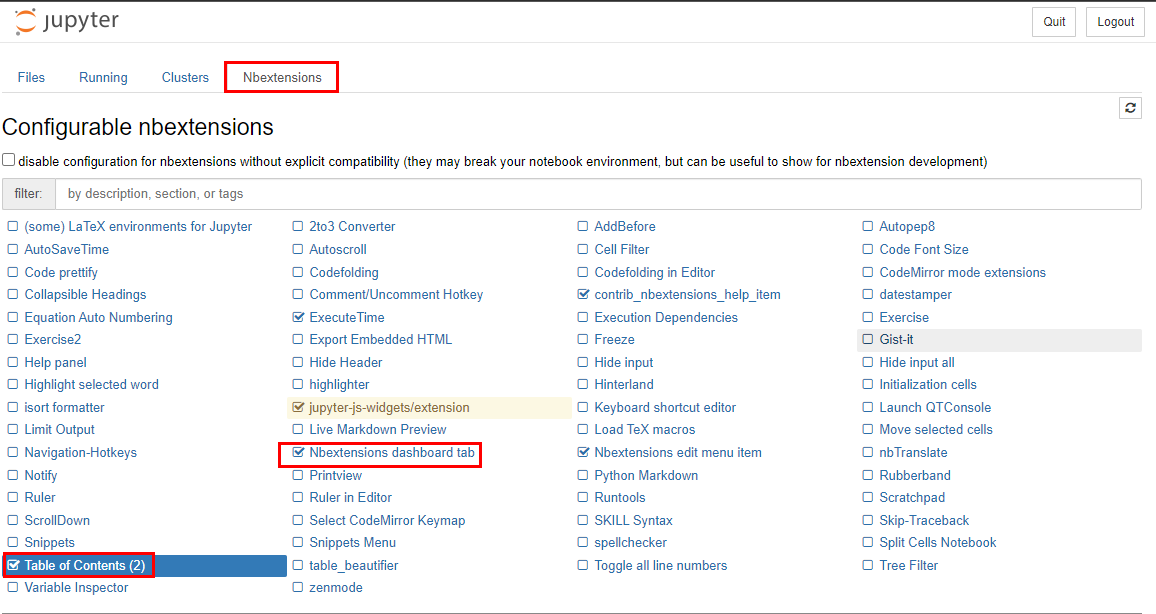Select Comment/Uncomment Hotkey extension
Viewport: 1156px width, 614px height.
(x=397, y=294)
